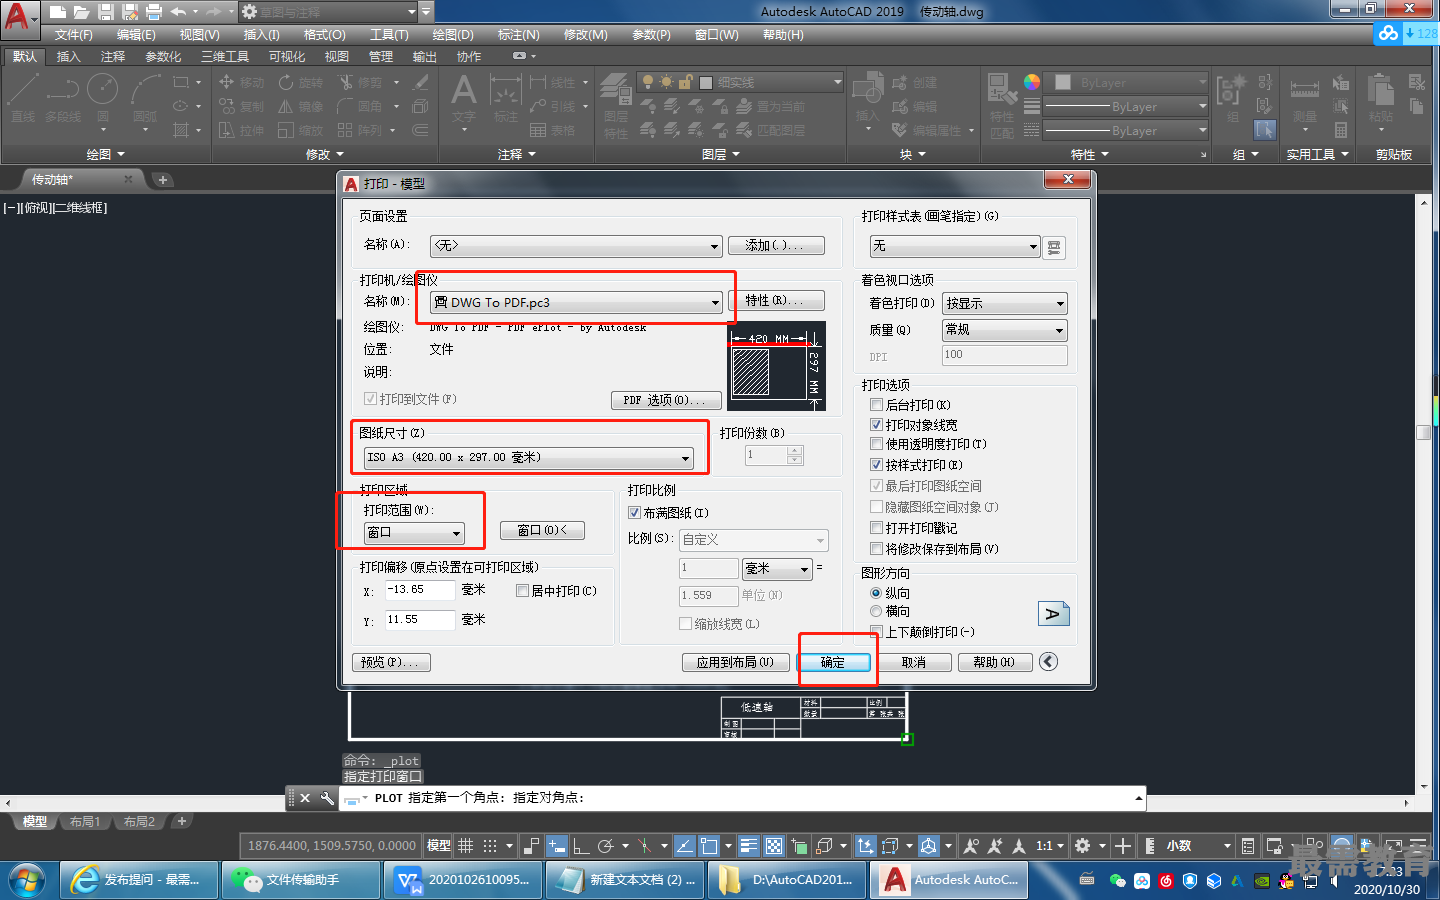Click the command line customize wrench icon
The image size is (1440, 900).
coord(327,798)
